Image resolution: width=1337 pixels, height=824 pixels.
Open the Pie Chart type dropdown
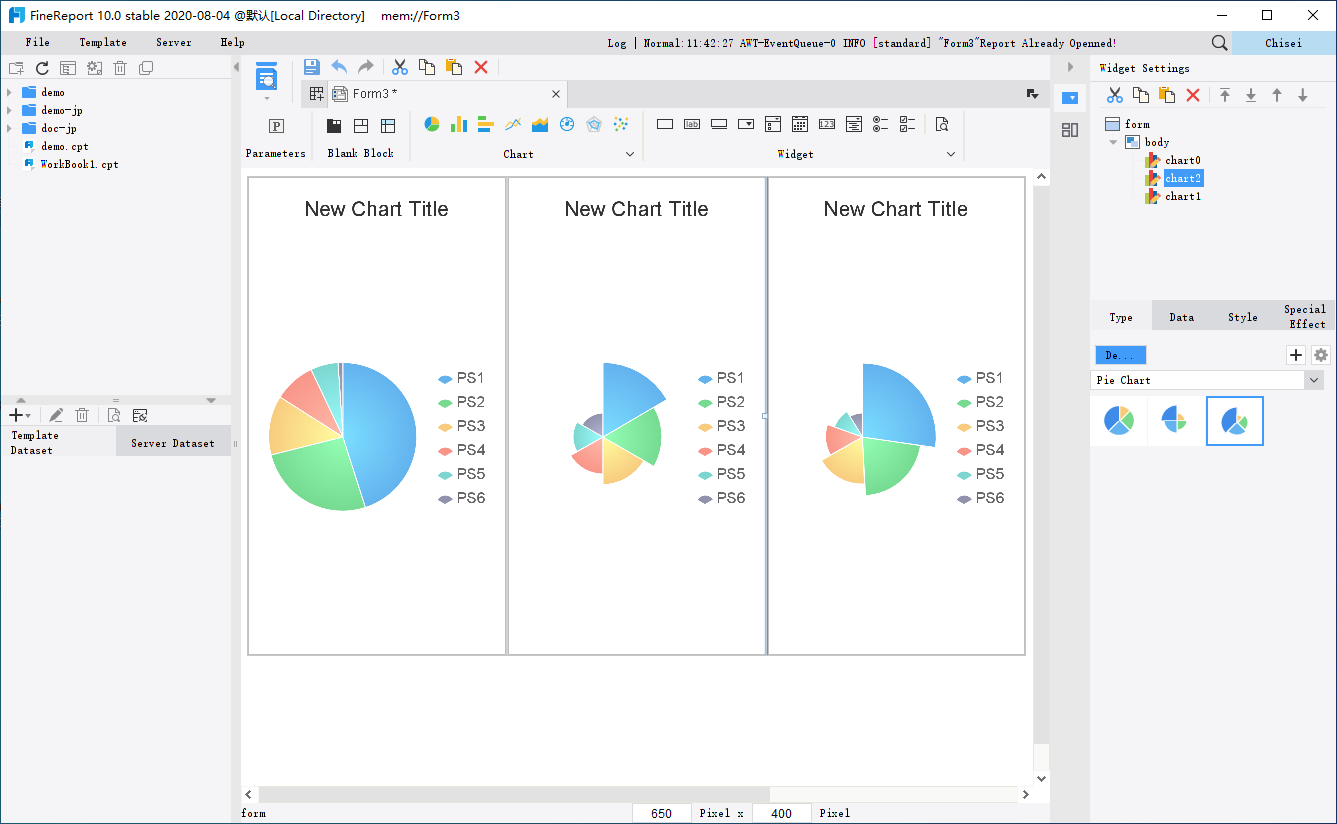(x=1314, y=380)
